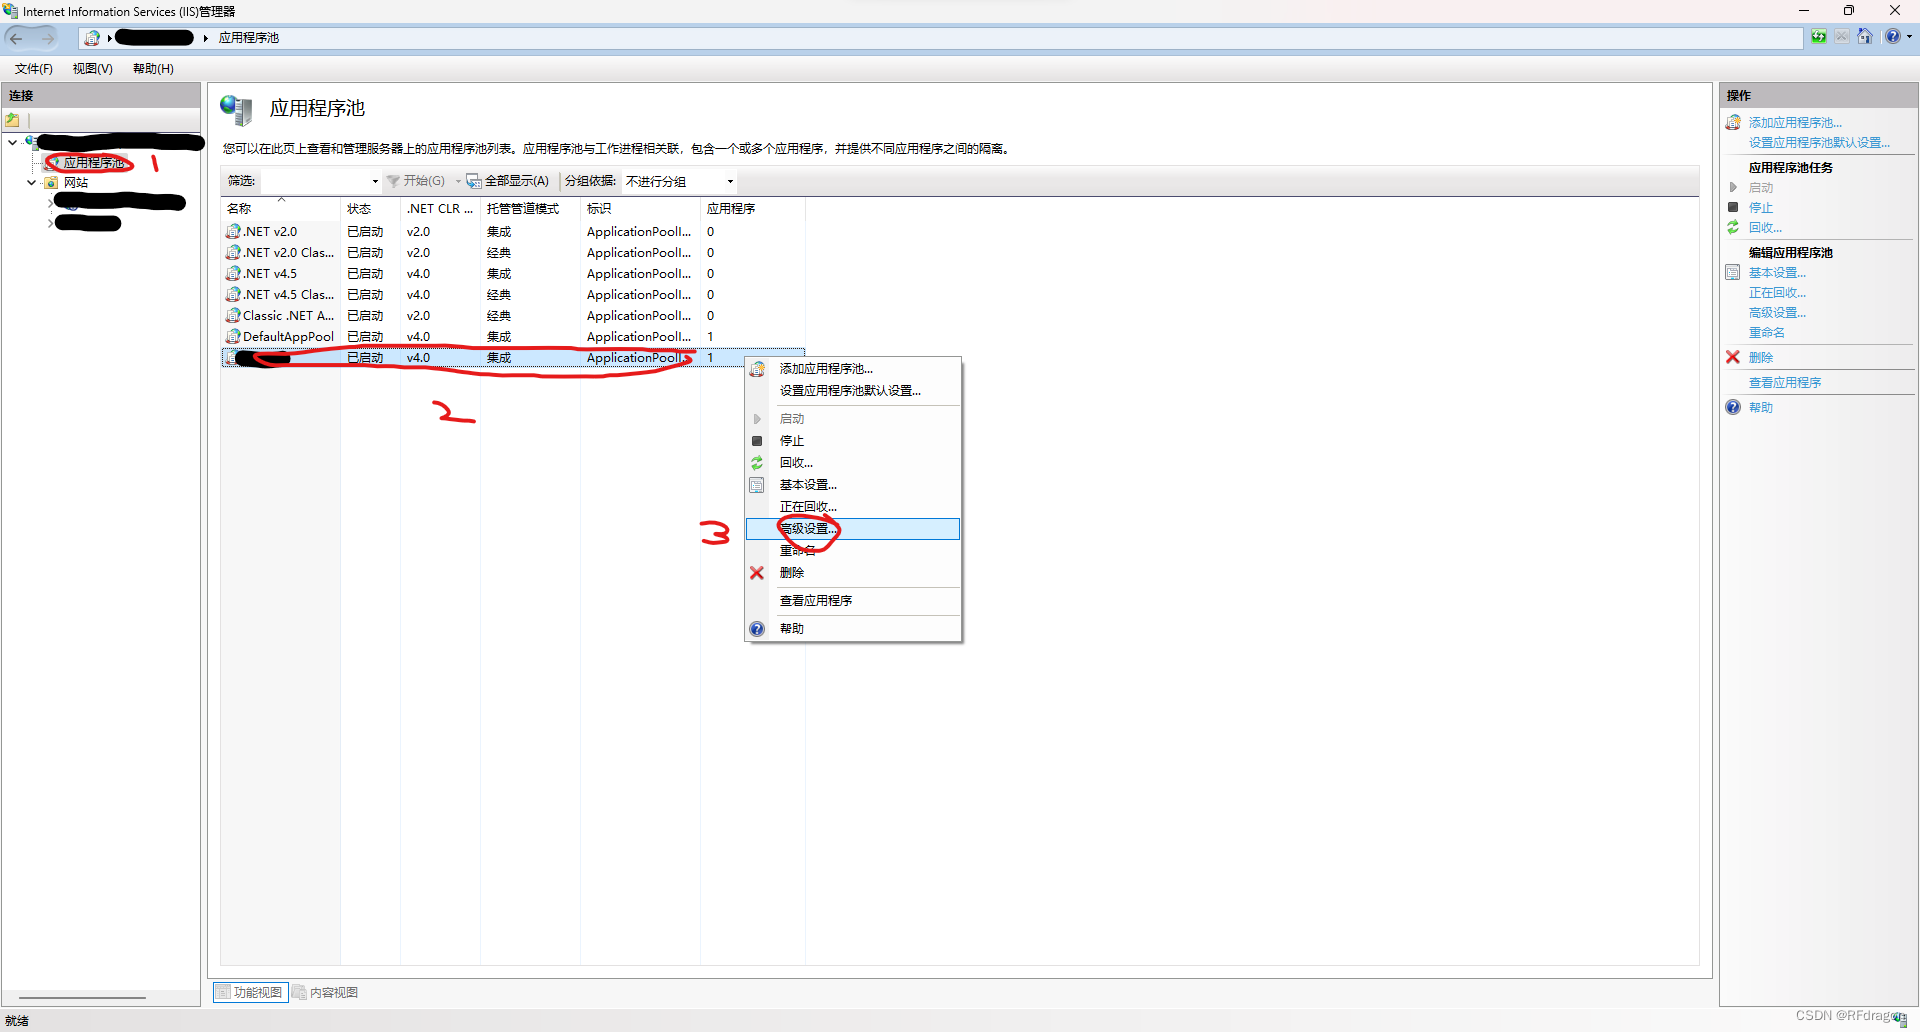Click the blue Help icon in the top toolbar
The height and width of the screenshot is (1032, 1920).
click(1892, 37)
